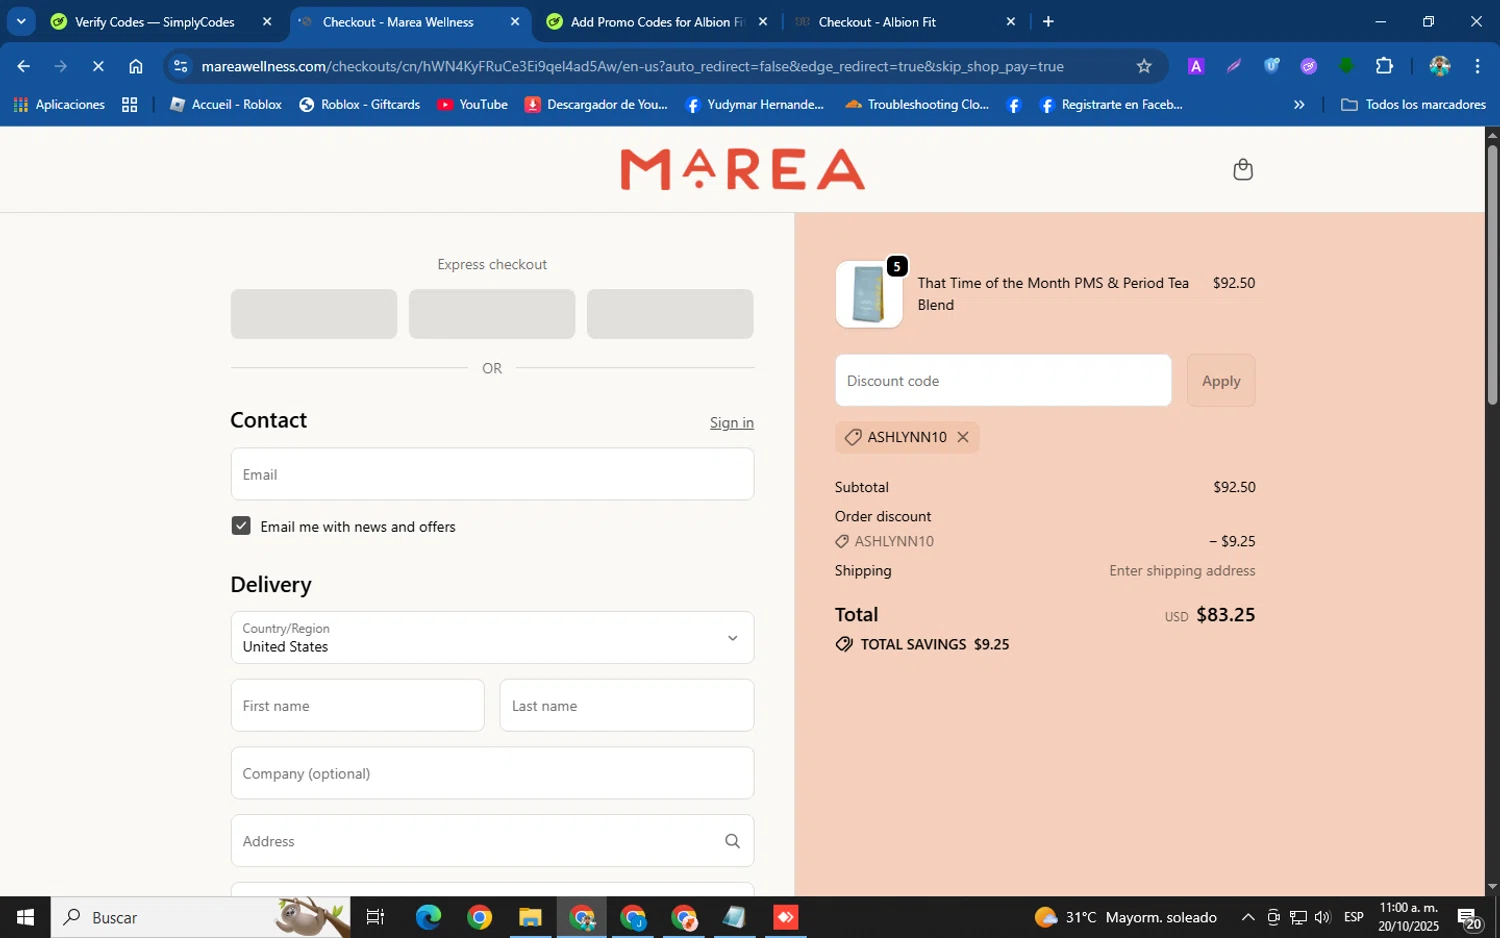The image size is (1500, 938).
Task: Switch to the Add Promo Codes for Albion Fit tab
Action: pyautogui.click(x=656, y=21)
